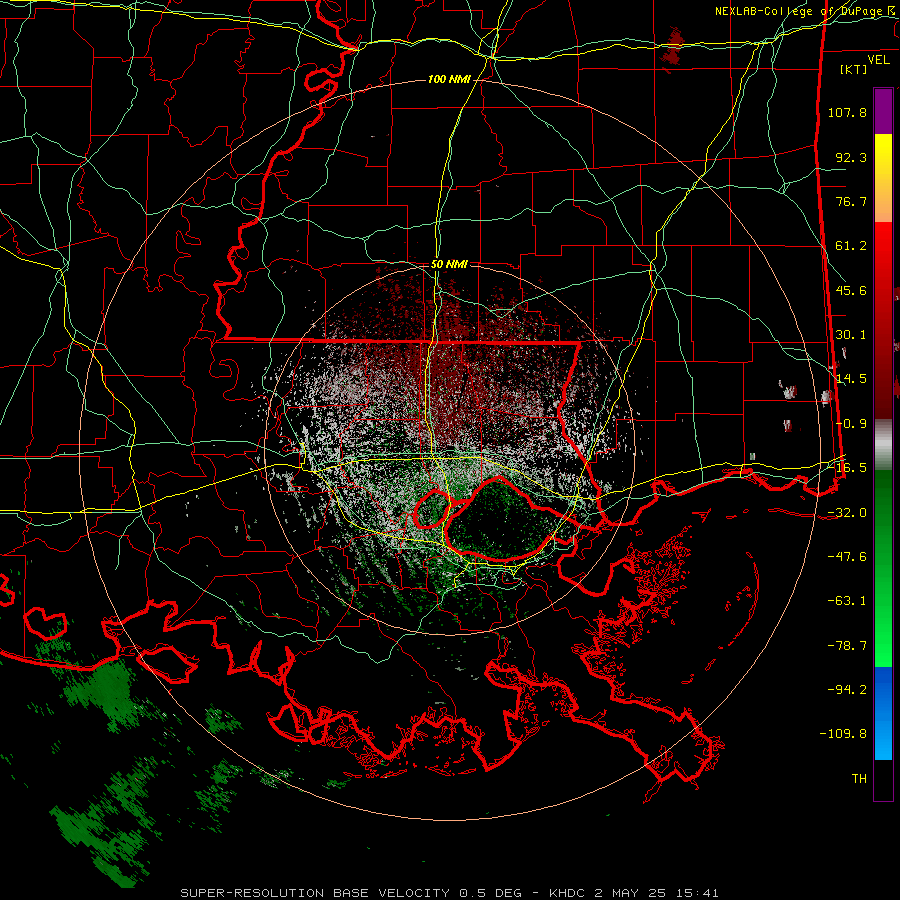Viewport: 900px width, 900px height.
Task: Click the 100 NMI range ring label
Action: click(x=449, y=79)
